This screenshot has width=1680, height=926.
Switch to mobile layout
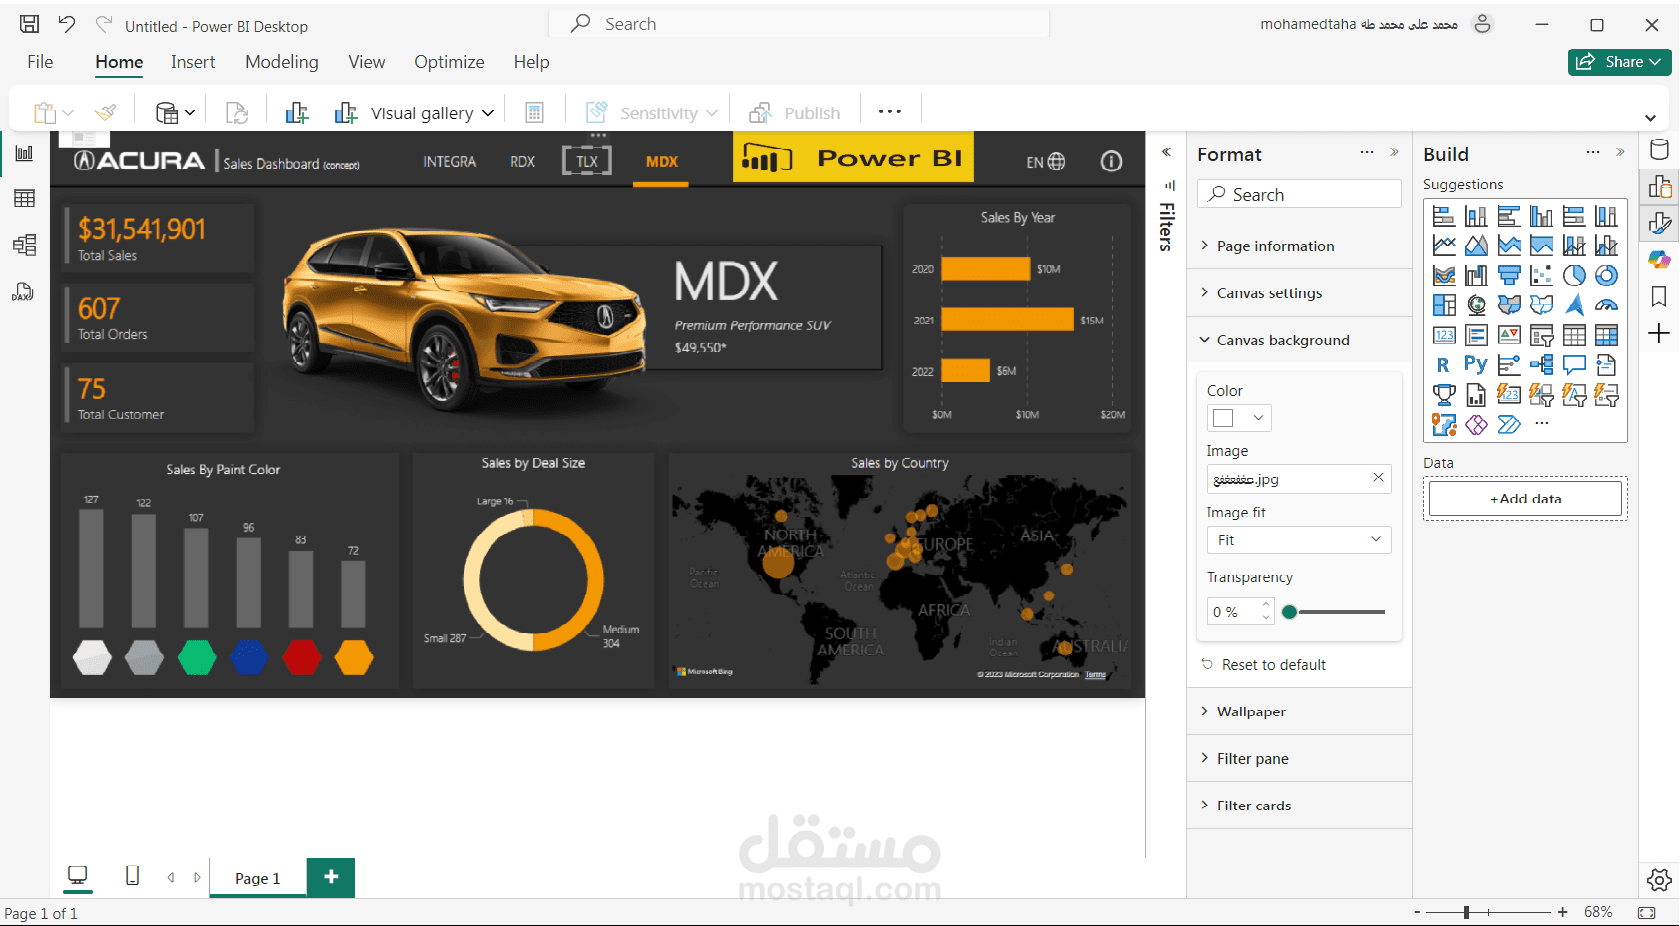[x=132, y=876]
